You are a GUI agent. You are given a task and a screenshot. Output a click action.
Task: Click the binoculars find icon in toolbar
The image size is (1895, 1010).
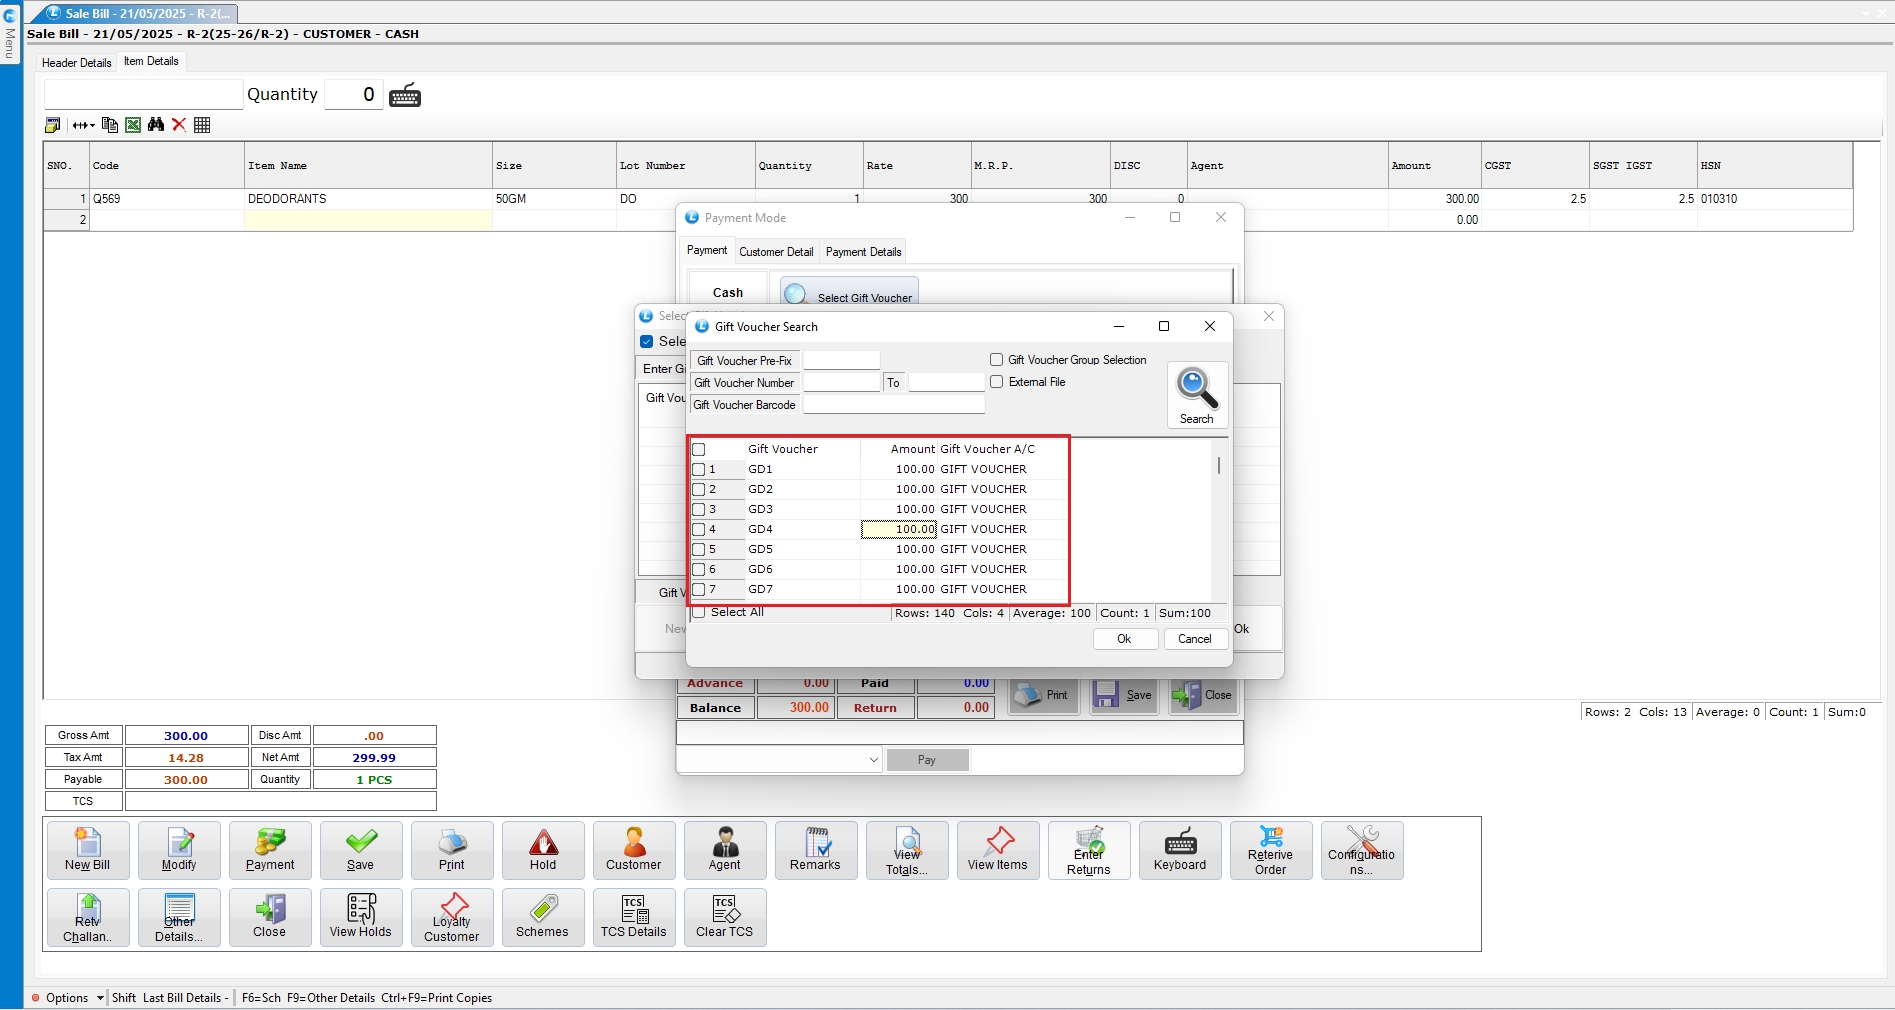click(155, 125)
